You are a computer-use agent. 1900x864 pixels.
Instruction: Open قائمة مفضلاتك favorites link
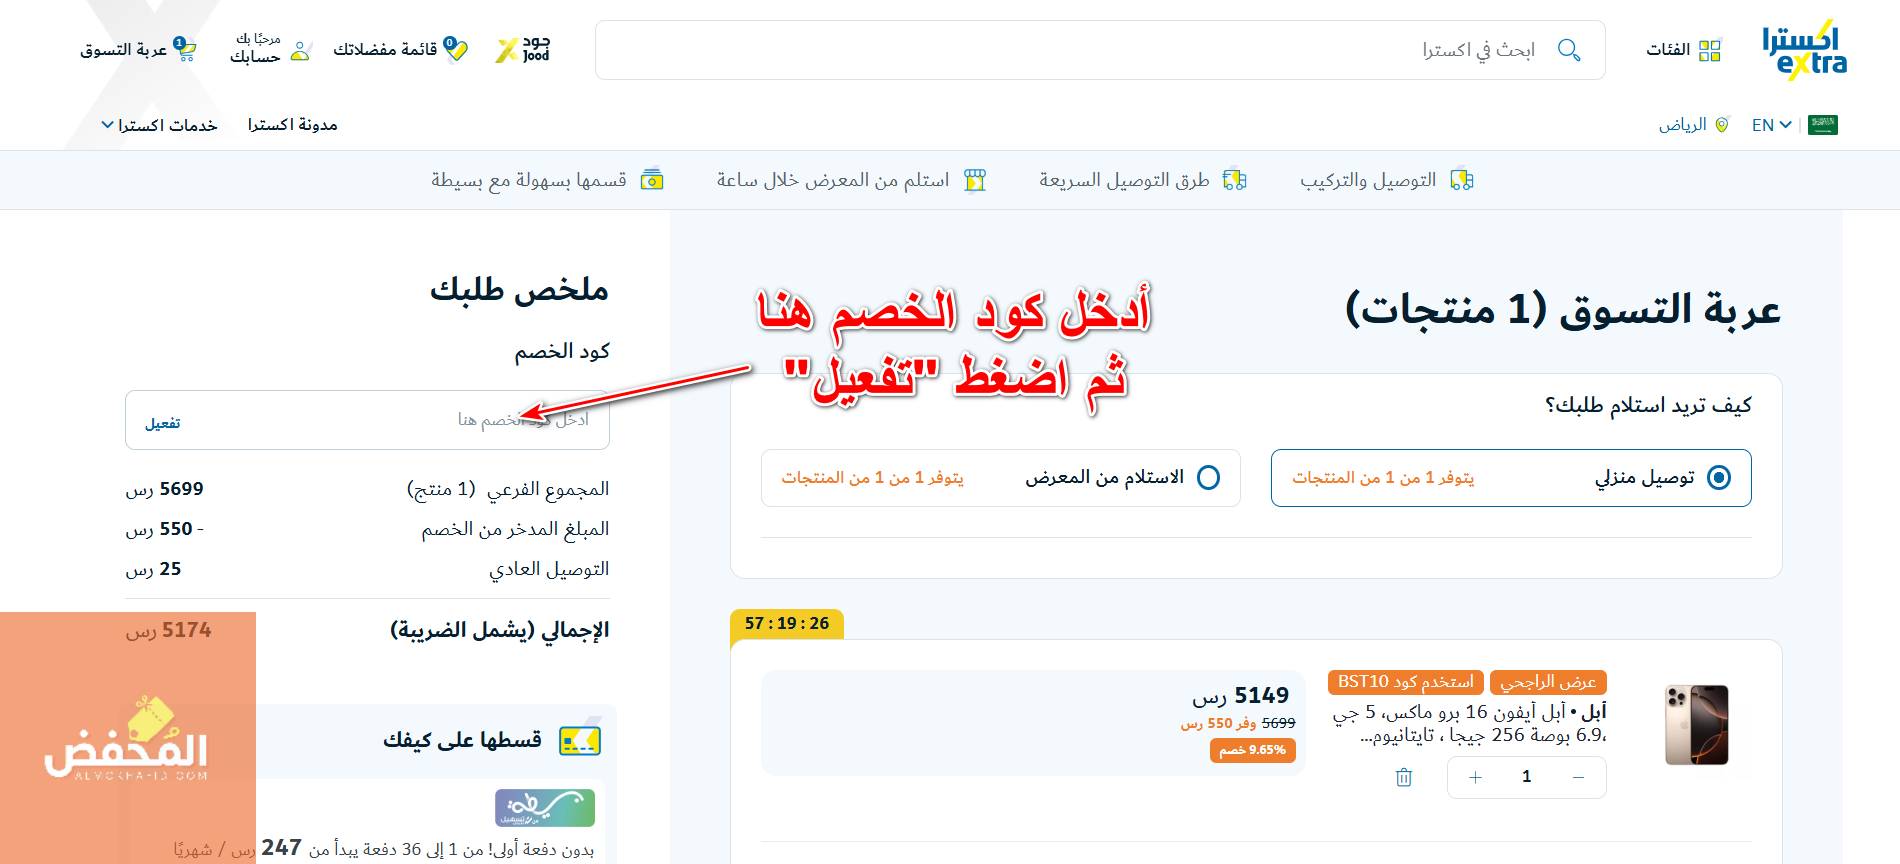pos(385,49)
